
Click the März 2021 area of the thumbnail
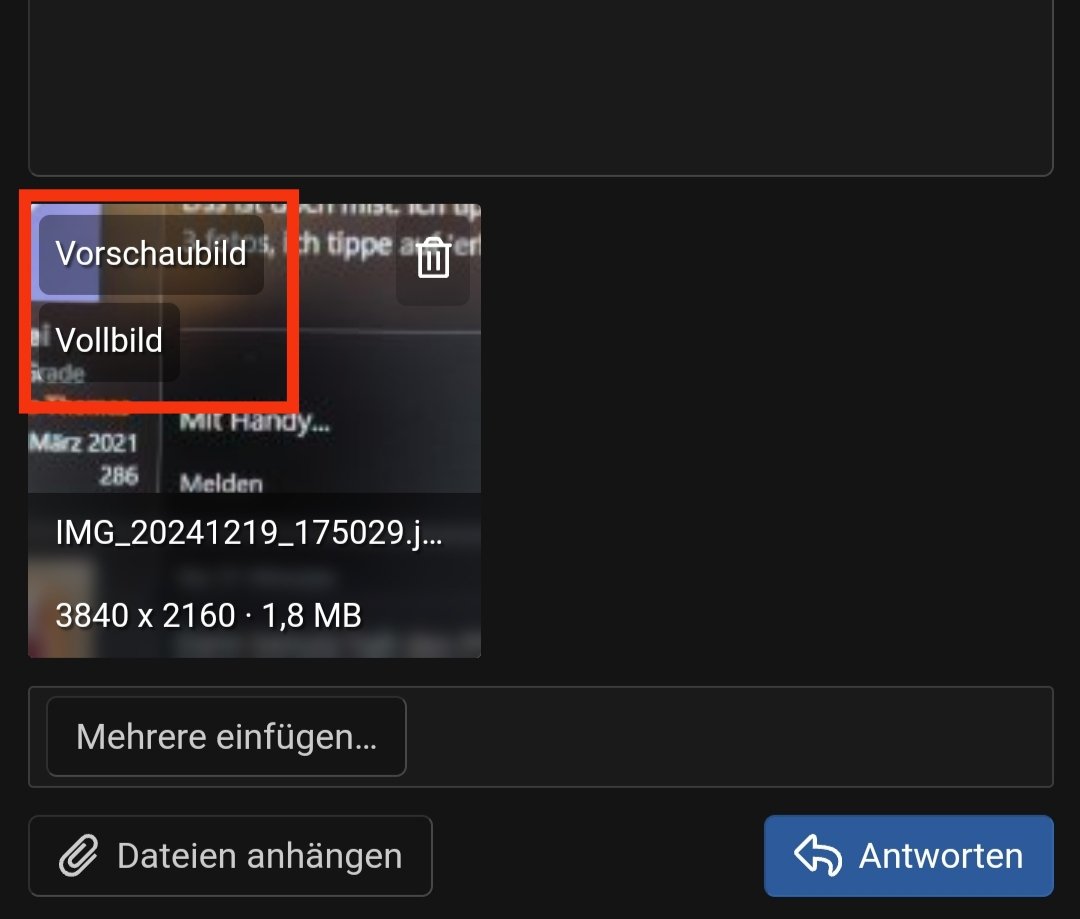83,443
